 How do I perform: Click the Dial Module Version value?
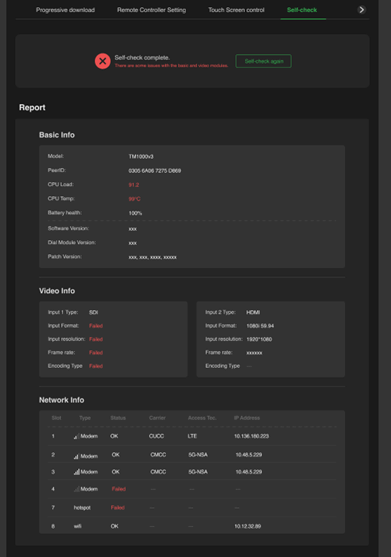pos(132,243)
